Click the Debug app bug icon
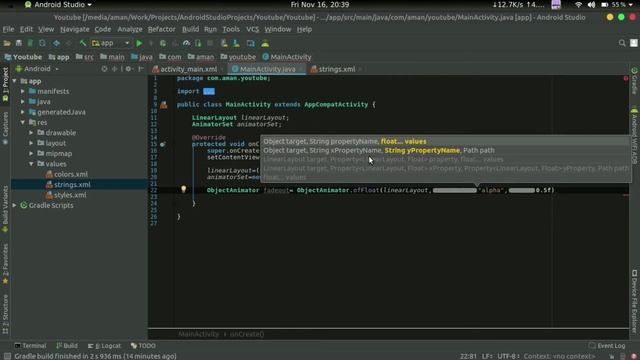Screen dimensions: 640x360 [163, 43]
